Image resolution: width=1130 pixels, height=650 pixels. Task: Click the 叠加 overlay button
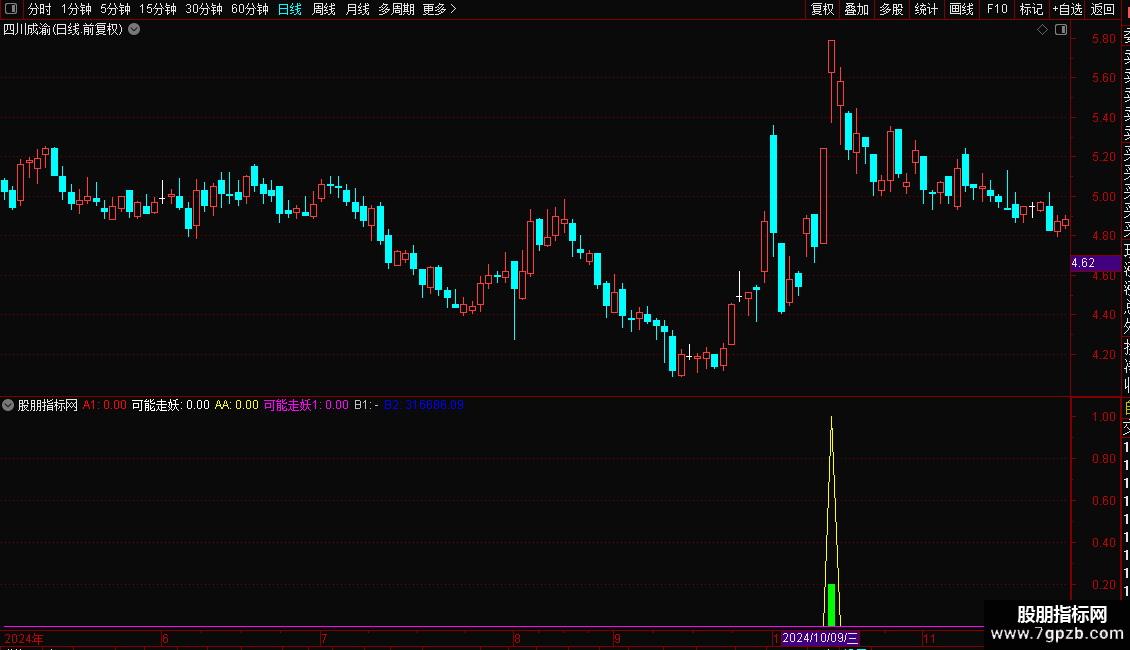[x=857, y=9]
